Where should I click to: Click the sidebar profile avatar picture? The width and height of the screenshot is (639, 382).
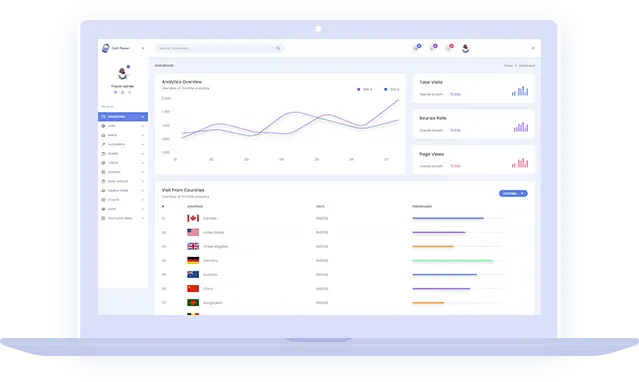coord(122,73)
